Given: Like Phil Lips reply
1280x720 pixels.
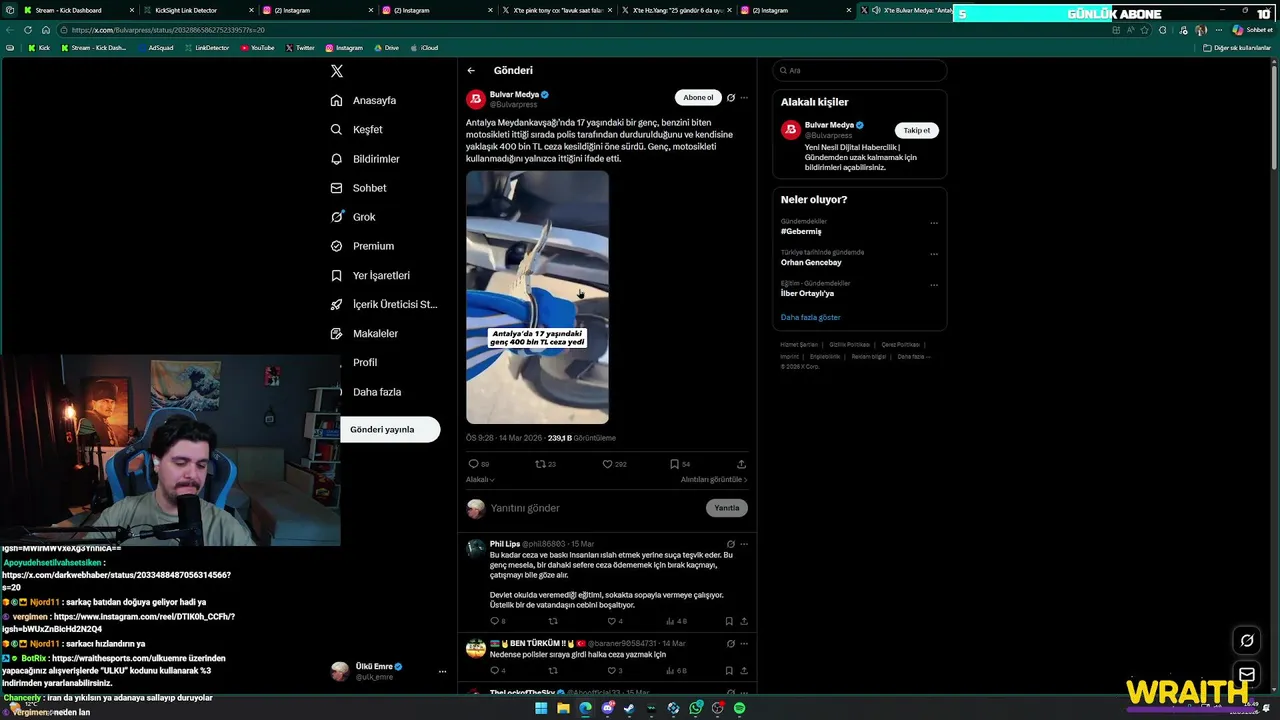Looking at the screenshot, I should coord(614,621).
